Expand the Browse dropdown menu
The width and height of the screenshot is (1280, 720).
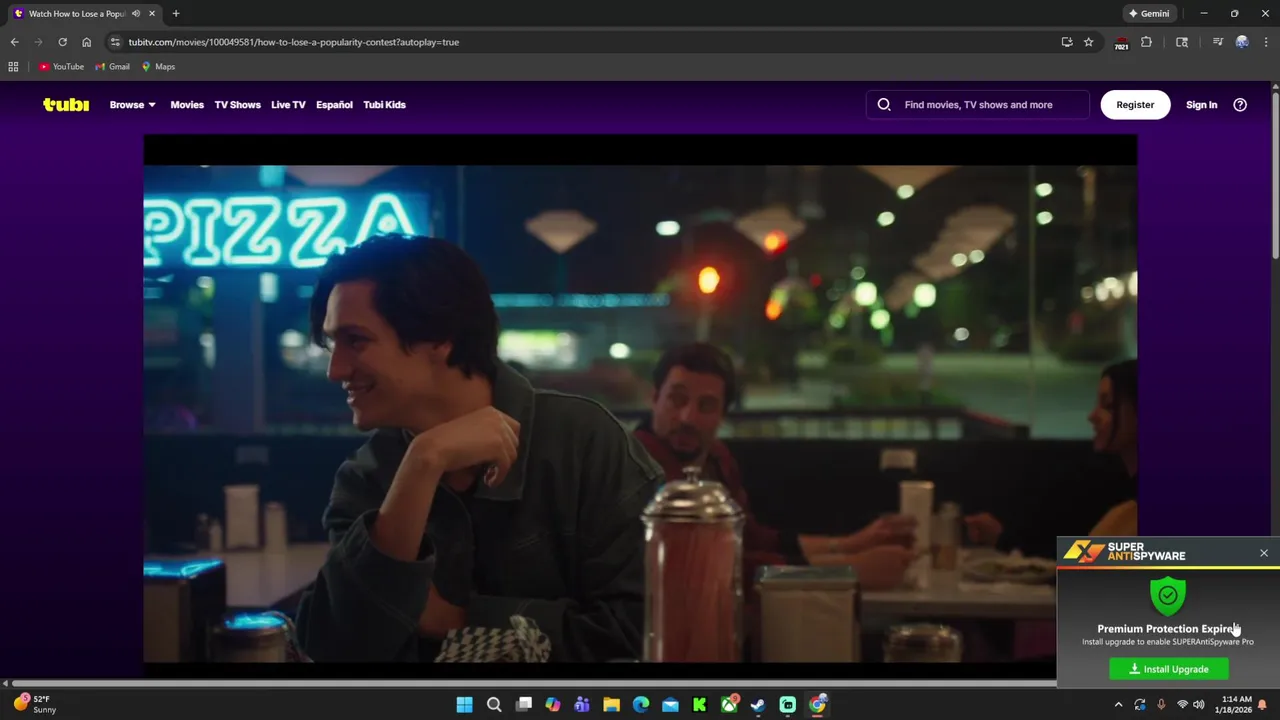[x=132, y=104]
